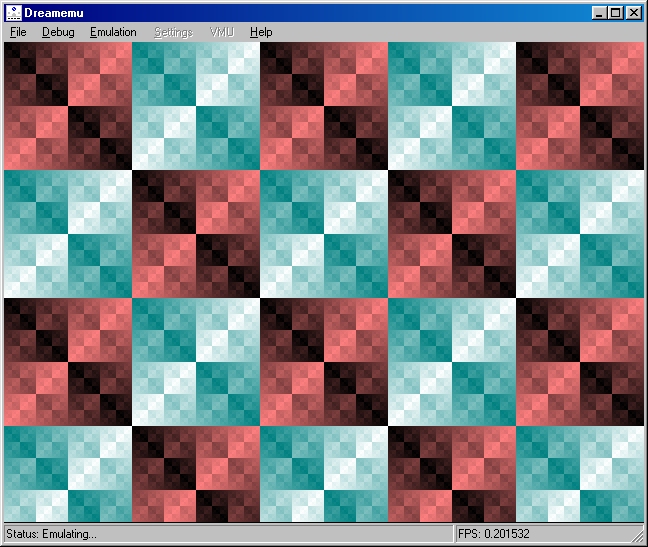The width and height of the screenshot is (648, 547).
Task: Click the 'Status: Emulating...' status text
Action: [51, 534]
